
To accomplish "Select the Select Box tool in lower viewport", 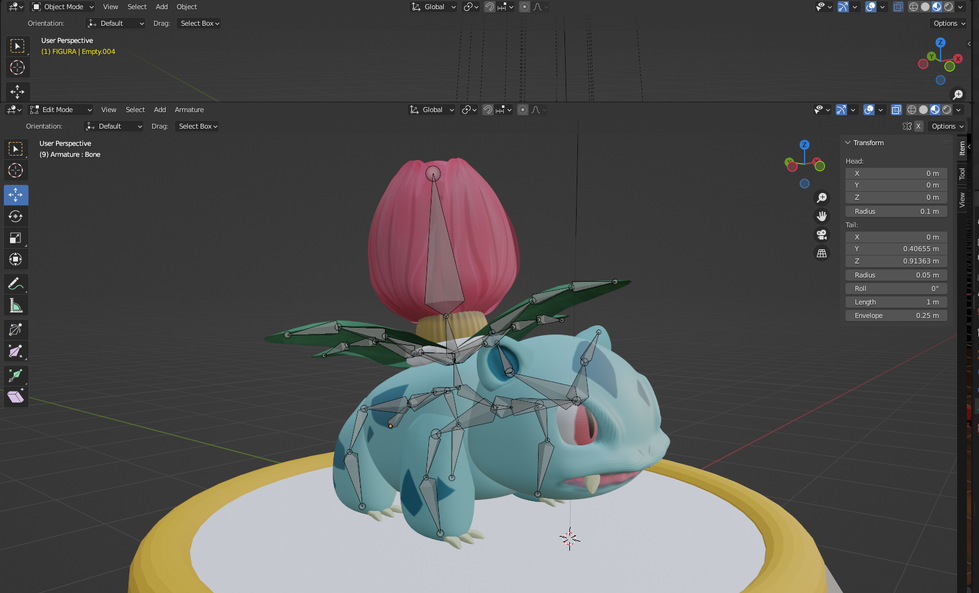I will (16, 149).
